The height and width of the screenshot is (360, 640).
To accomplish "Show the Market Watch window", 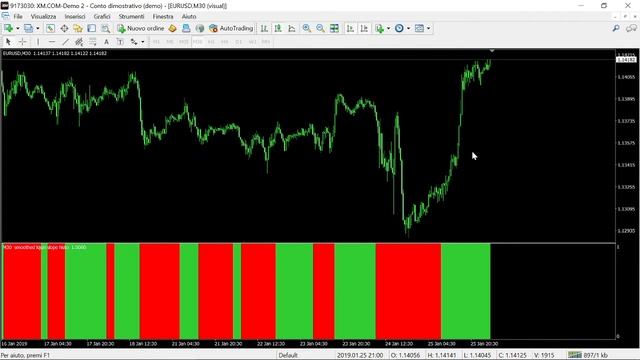I will click(50, 28).
